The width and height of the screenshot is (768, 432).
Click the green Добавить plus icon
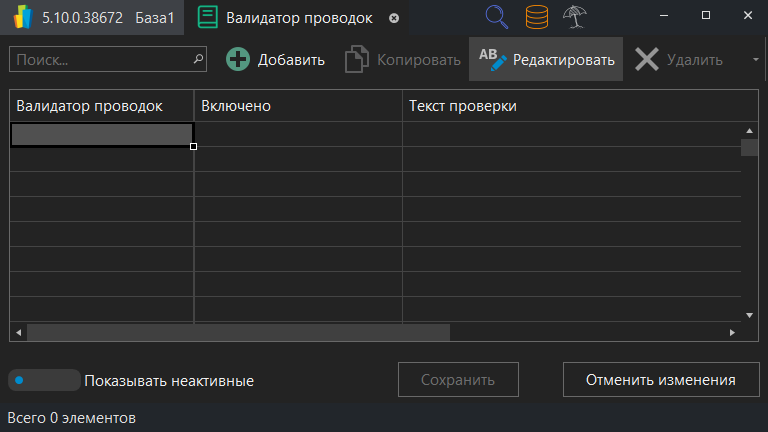coord(238,59)
